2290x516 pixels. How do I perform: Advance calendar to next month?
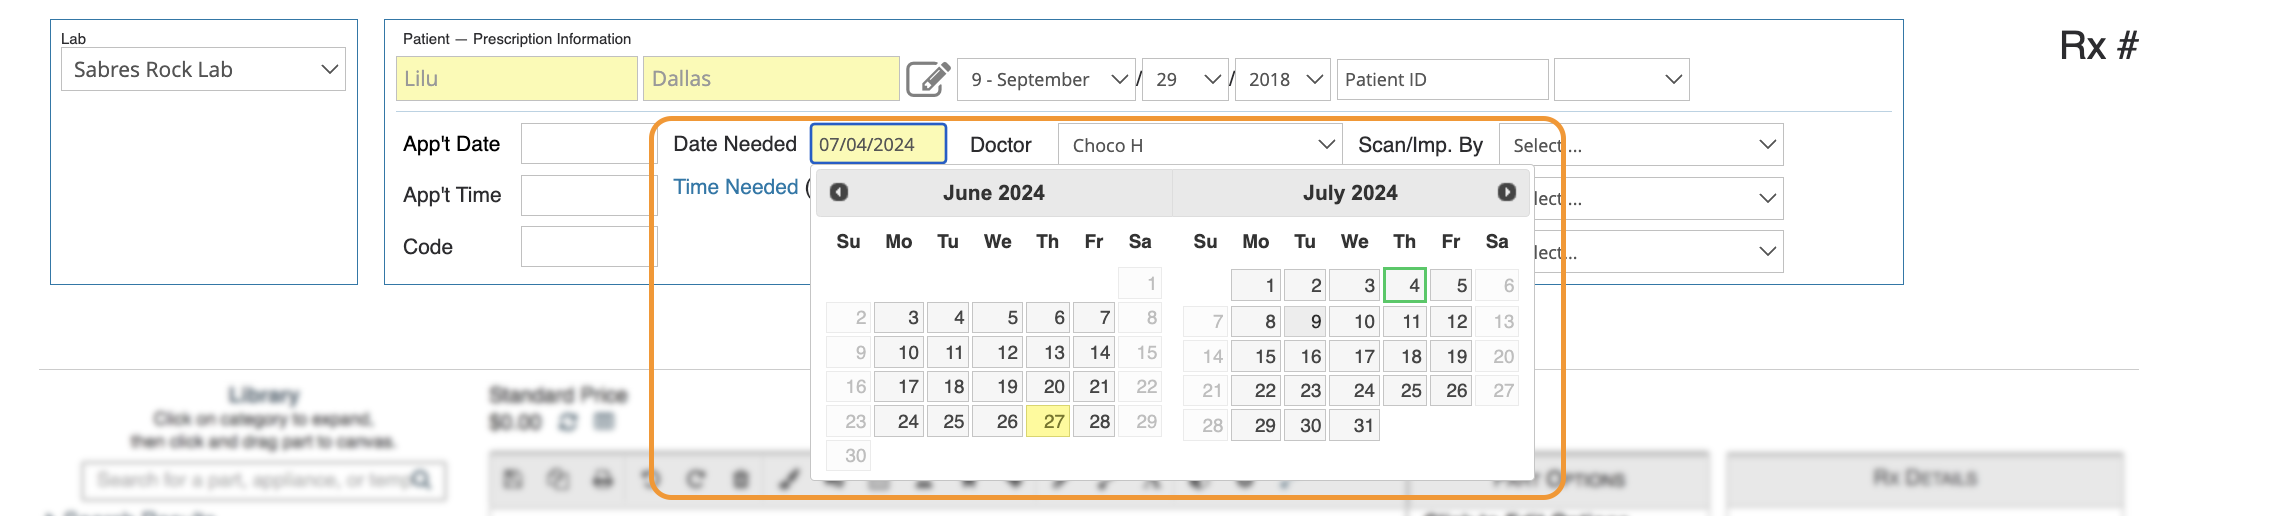click(x=1506, y=192)
